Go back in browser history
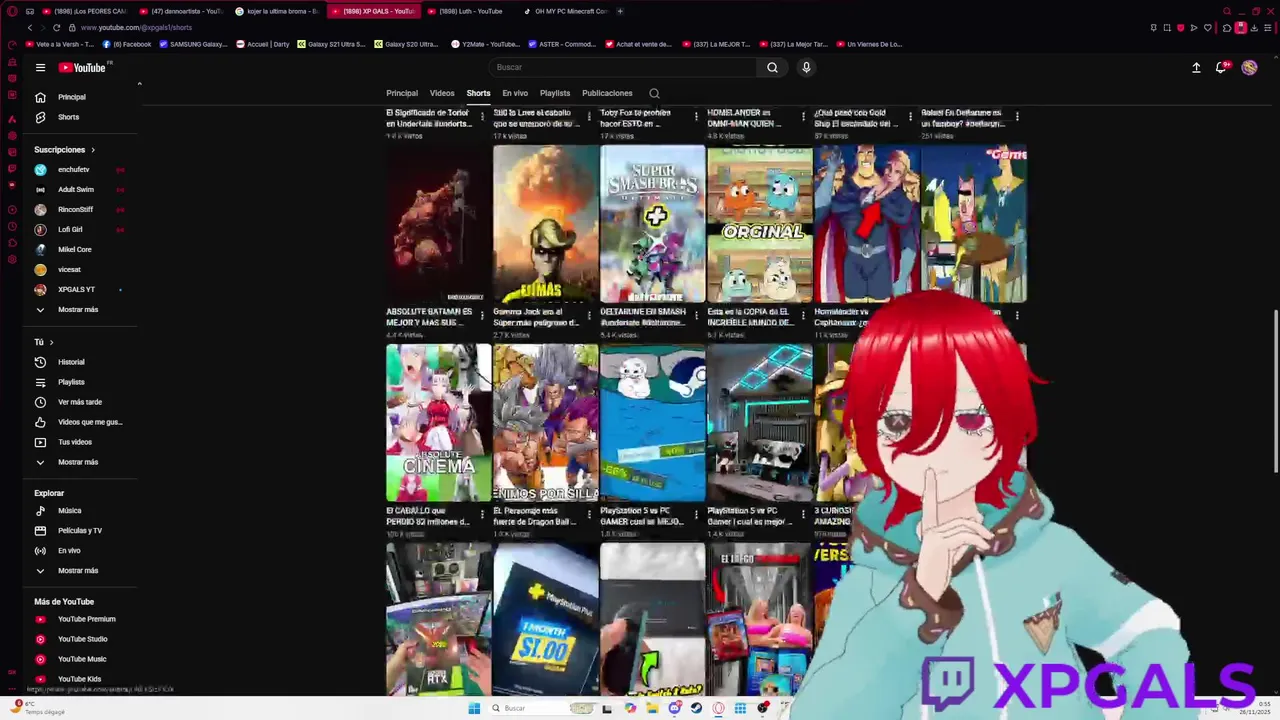The image size is (1280, 720). pyautogui.click(x=29, y=28)
